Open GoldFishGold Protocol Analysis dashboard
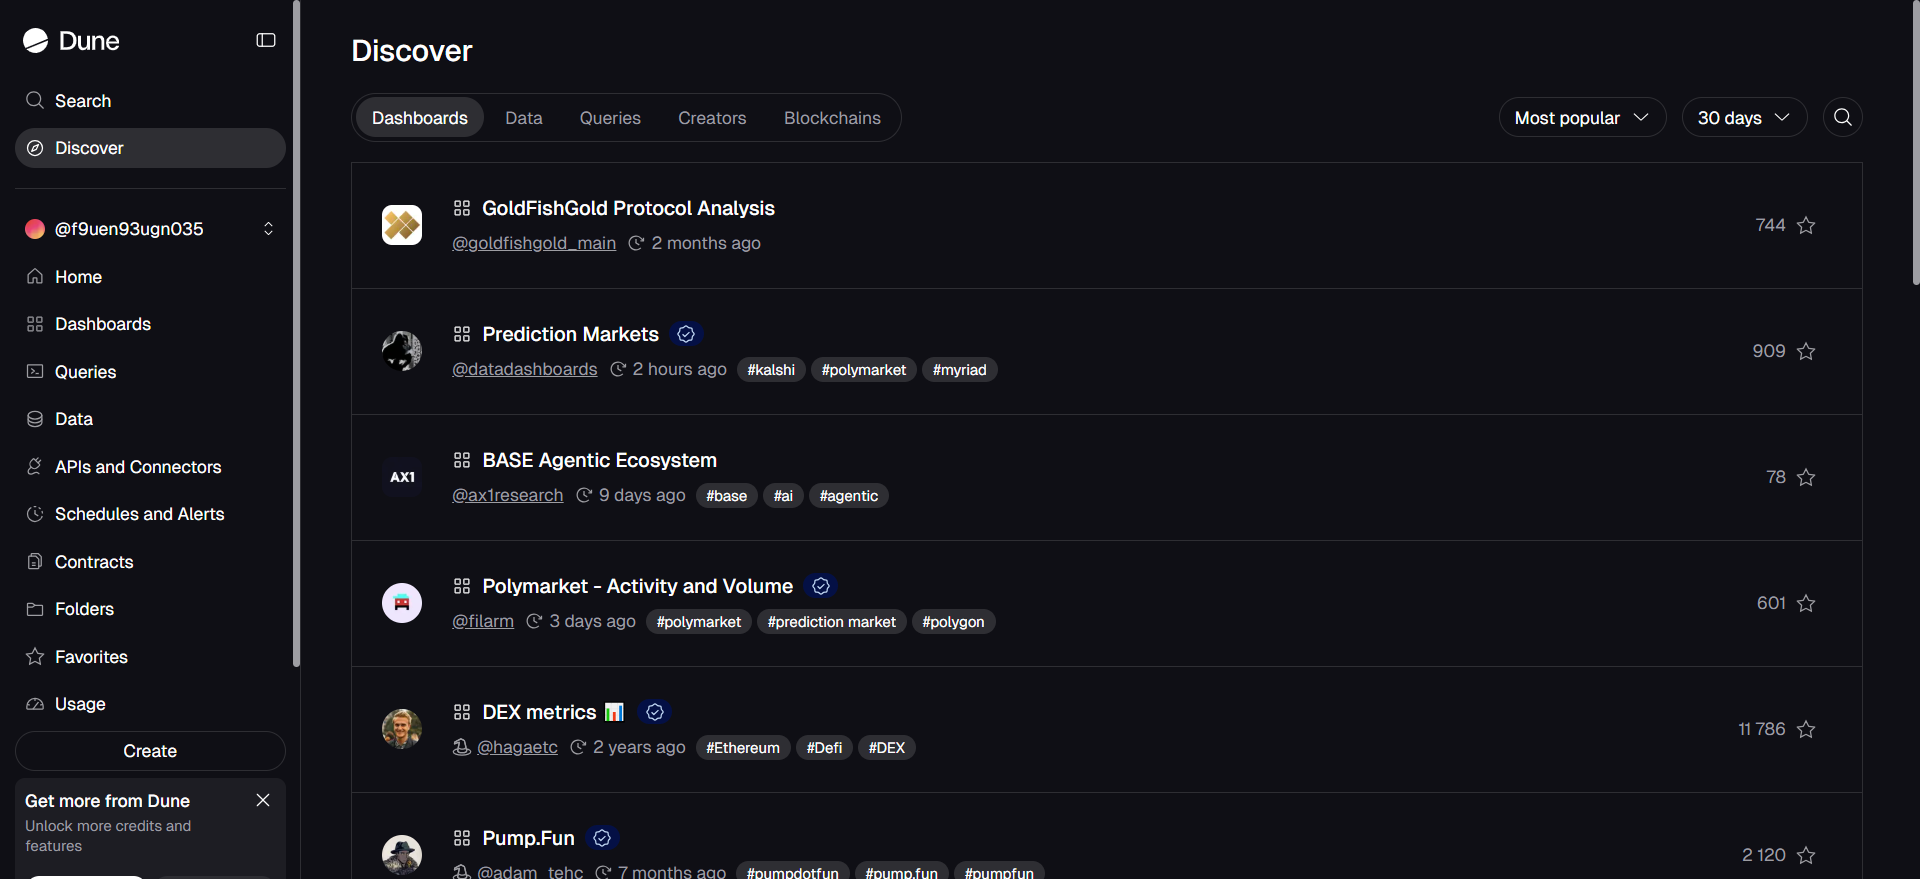This screenshot has width=1920, height=879. point(628,208)
